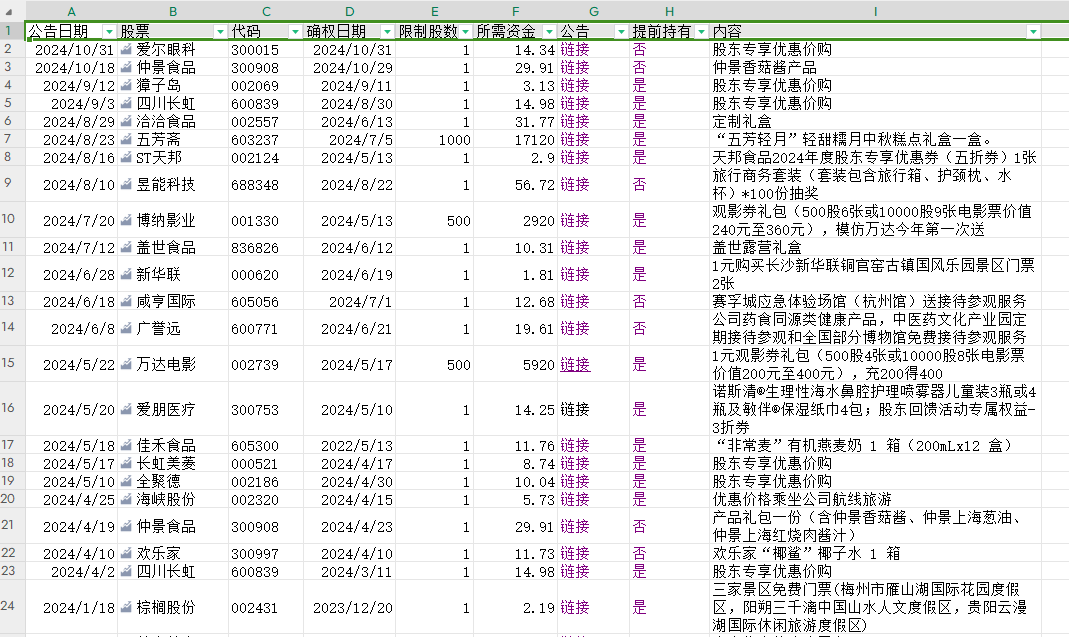The image size is (1069, 637).
Task: Click the stock icon beside 仲景食品 in row 21
Action: pyautogui.click(x=126, y=527)
